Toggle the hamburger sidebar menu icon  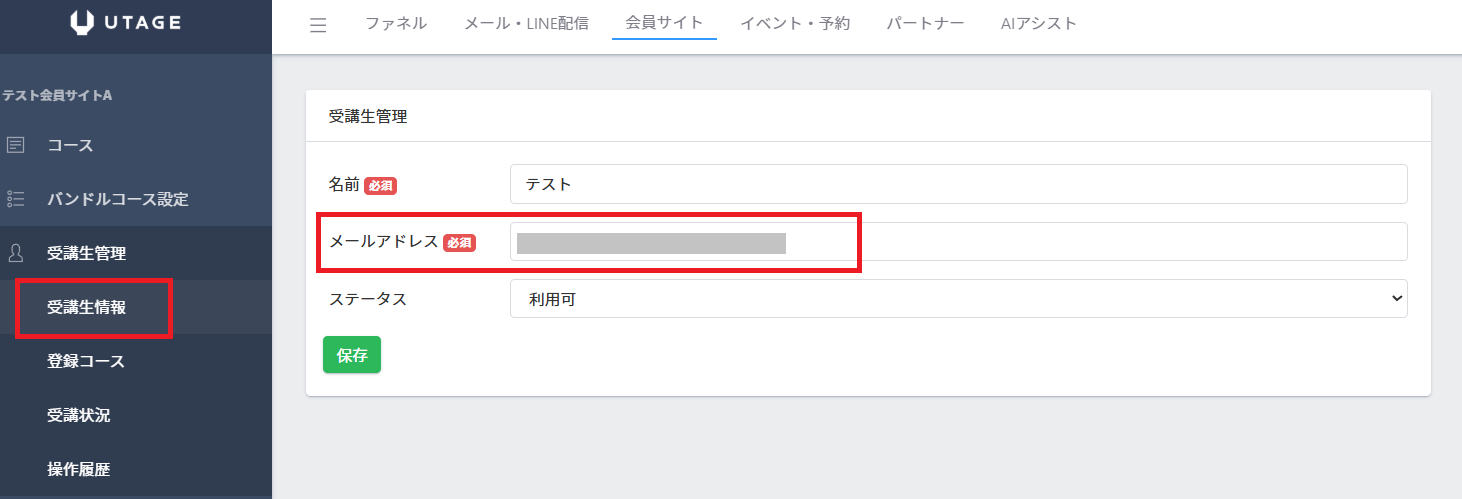tap(318, 25)
